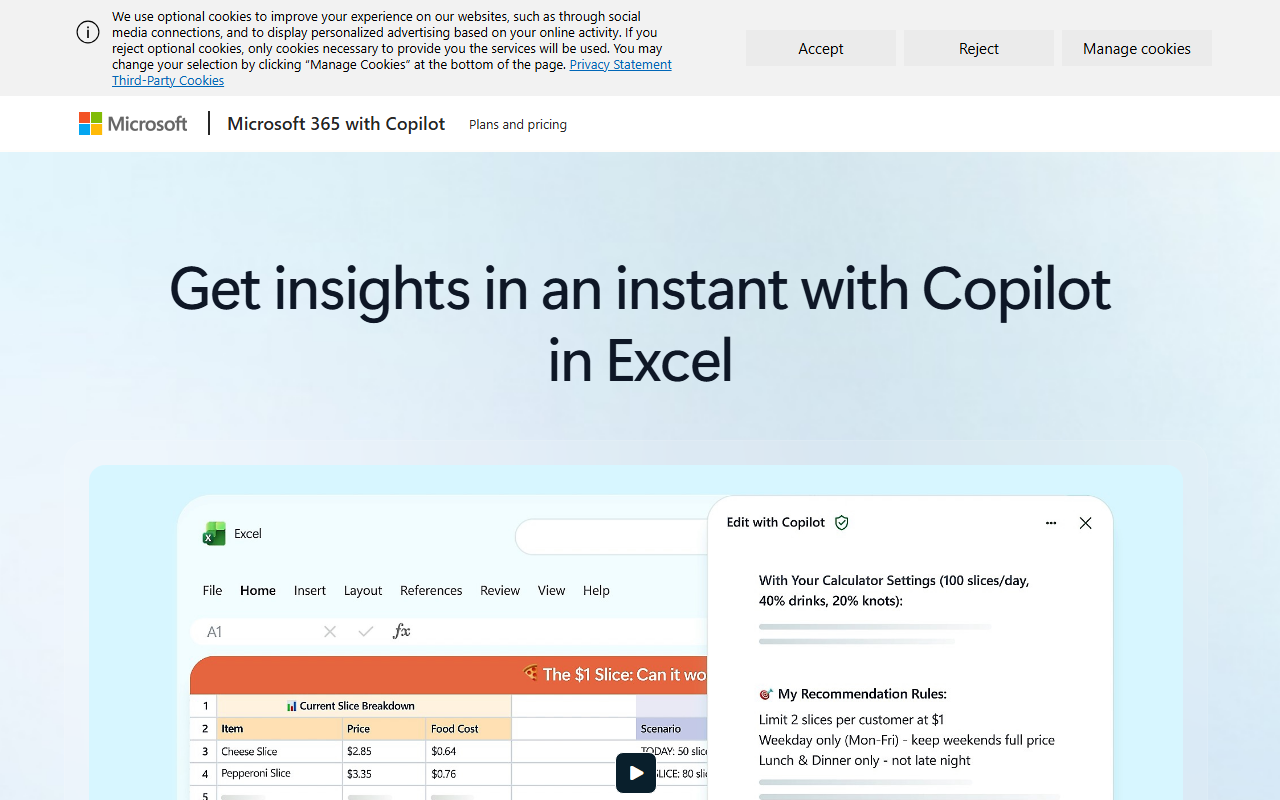Select the Pepperoni Slice cell

coord(279,773)
